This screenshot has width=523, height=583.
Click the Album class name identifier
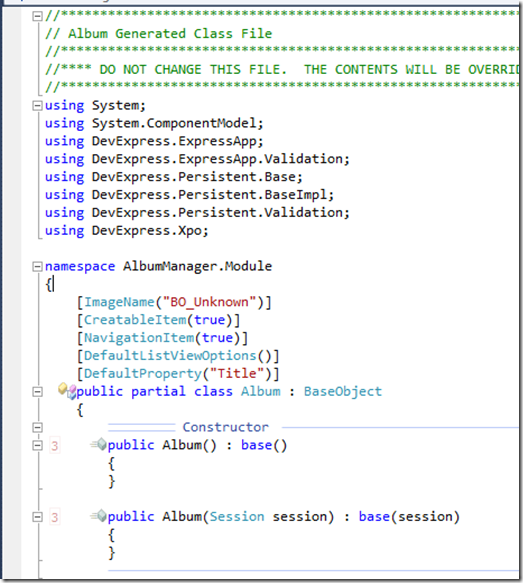point(261,392)
